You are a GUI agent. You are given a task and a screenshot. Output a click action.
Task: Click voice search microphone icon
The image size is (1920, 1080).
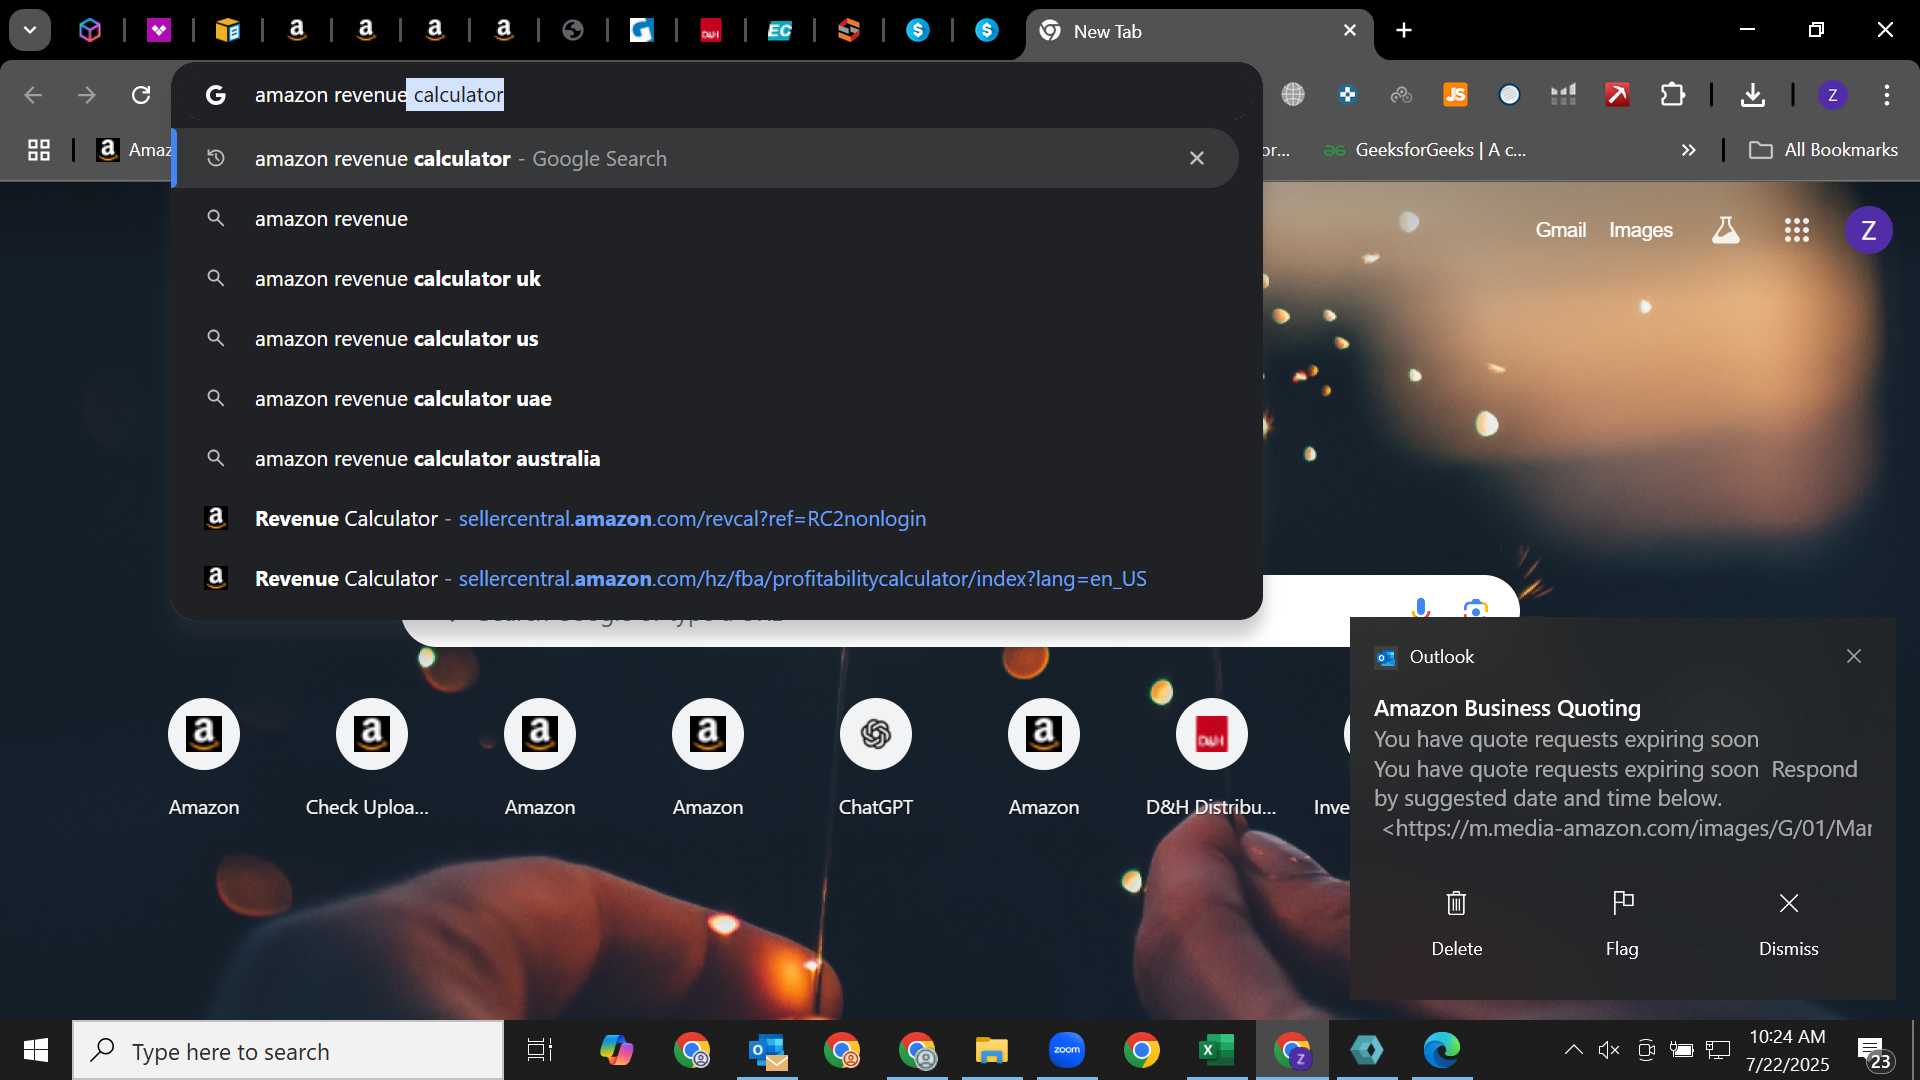pos(1420,606)
